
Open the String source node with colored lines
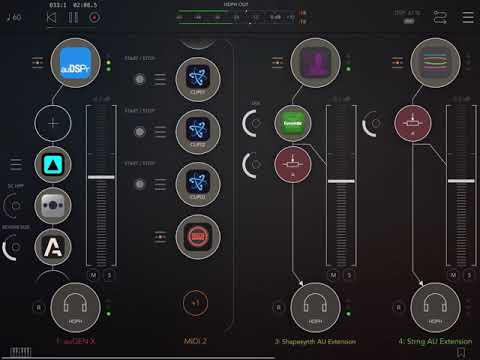(x=435, y=63)
